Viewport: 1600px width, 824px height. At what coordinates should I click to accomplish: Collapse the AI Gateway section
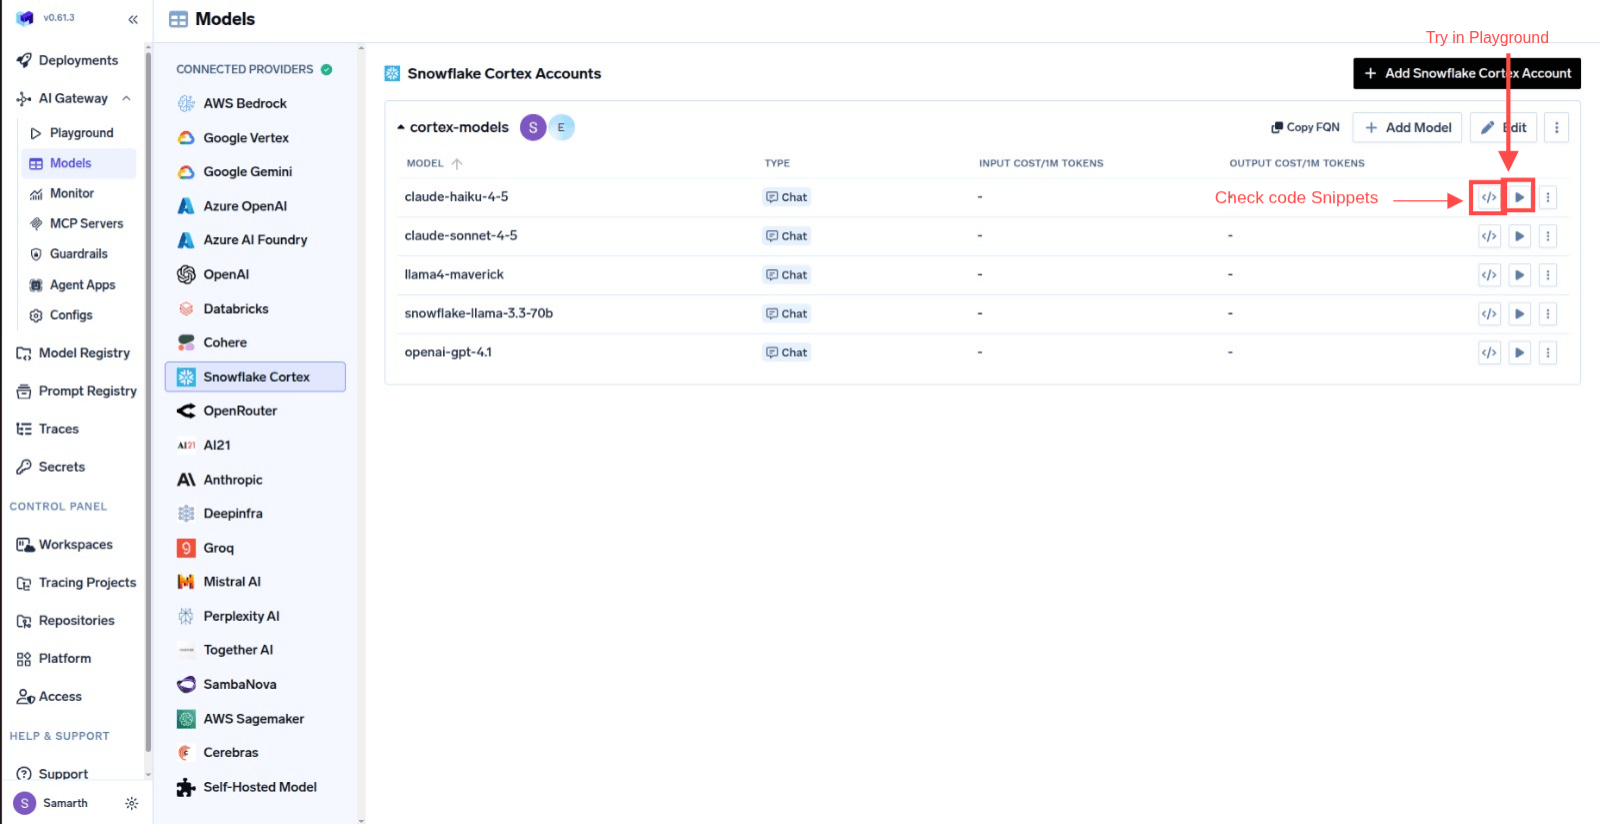[x=126, y=98]
